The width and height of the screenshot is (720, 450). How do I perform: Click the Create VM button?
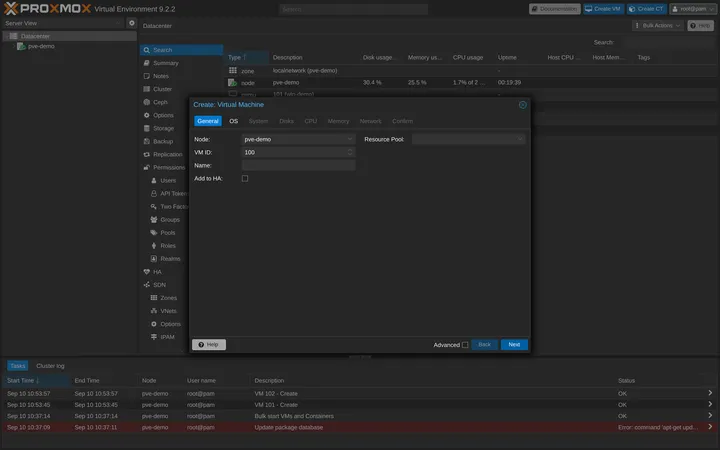tap(603, 9)
